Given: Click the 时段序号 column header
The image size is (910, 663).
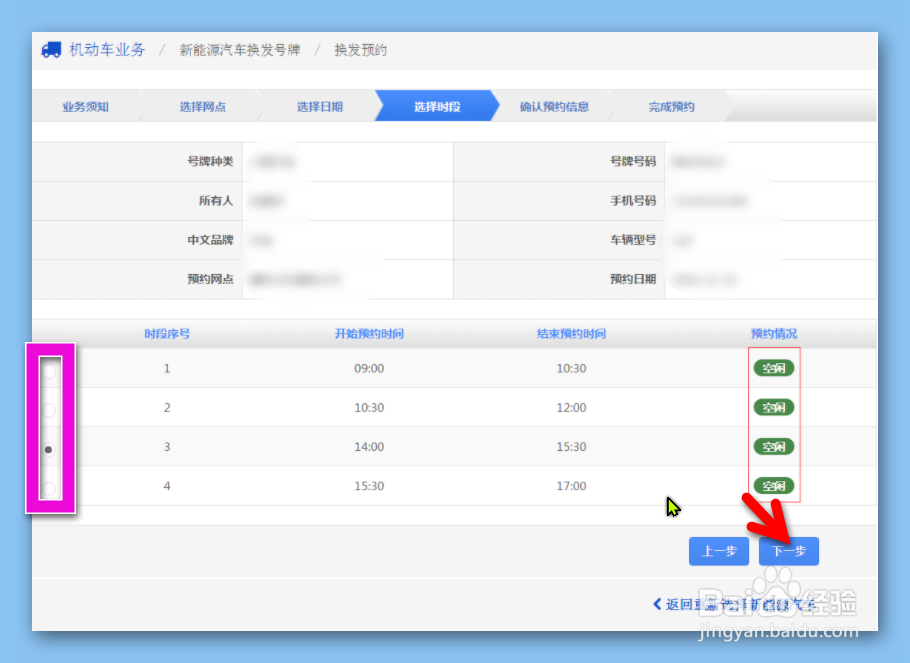Looking at the screenshot, I should coord(167,334).
